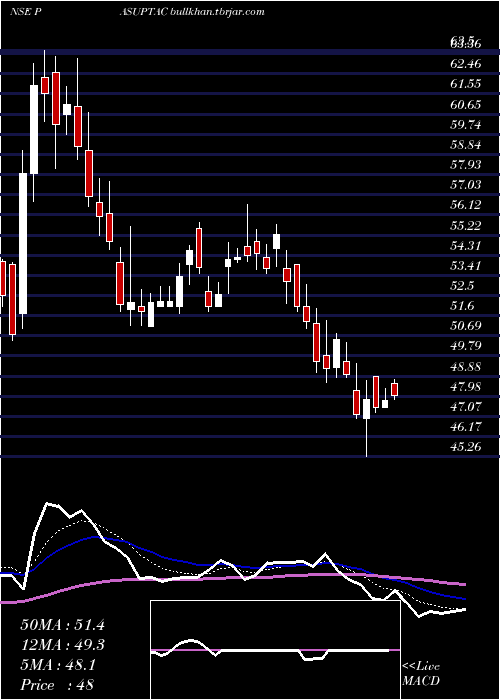Click the 53.41 price axis label
The height and width of the screenshot is (700, 500).
pos(466,266)
